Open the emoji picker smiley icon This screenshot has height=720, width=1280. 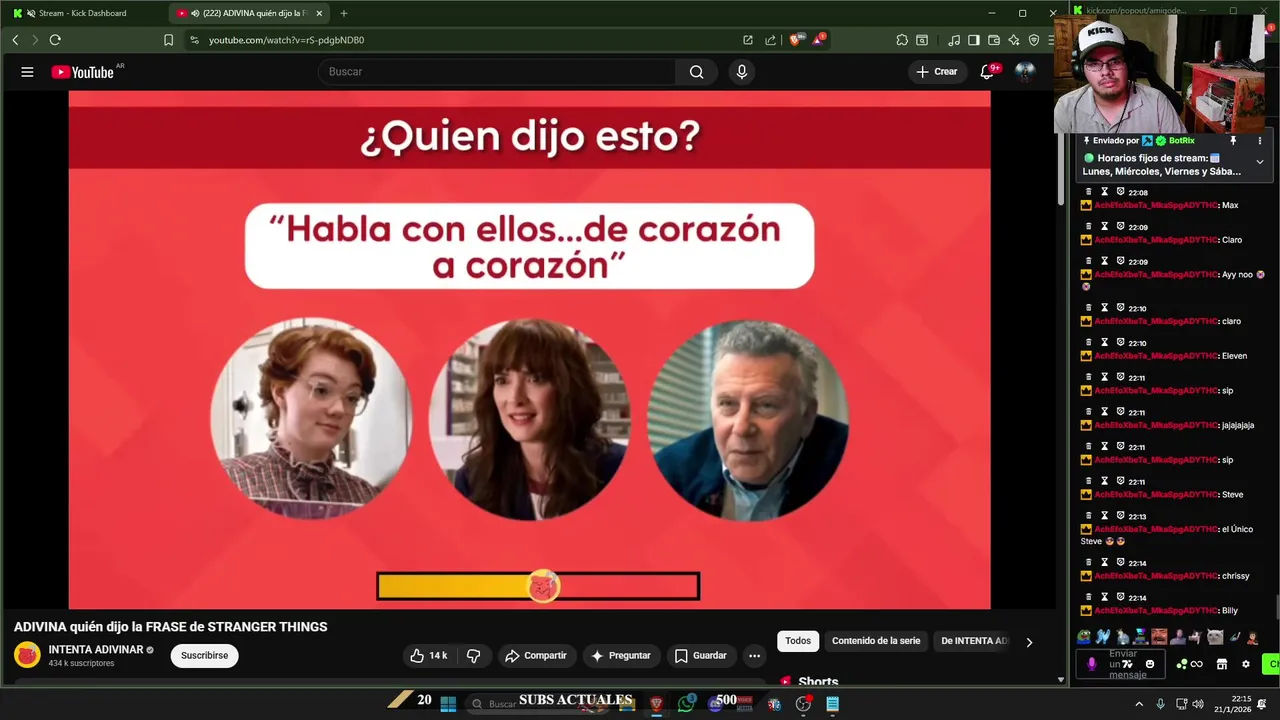[x=1150, y=664]
